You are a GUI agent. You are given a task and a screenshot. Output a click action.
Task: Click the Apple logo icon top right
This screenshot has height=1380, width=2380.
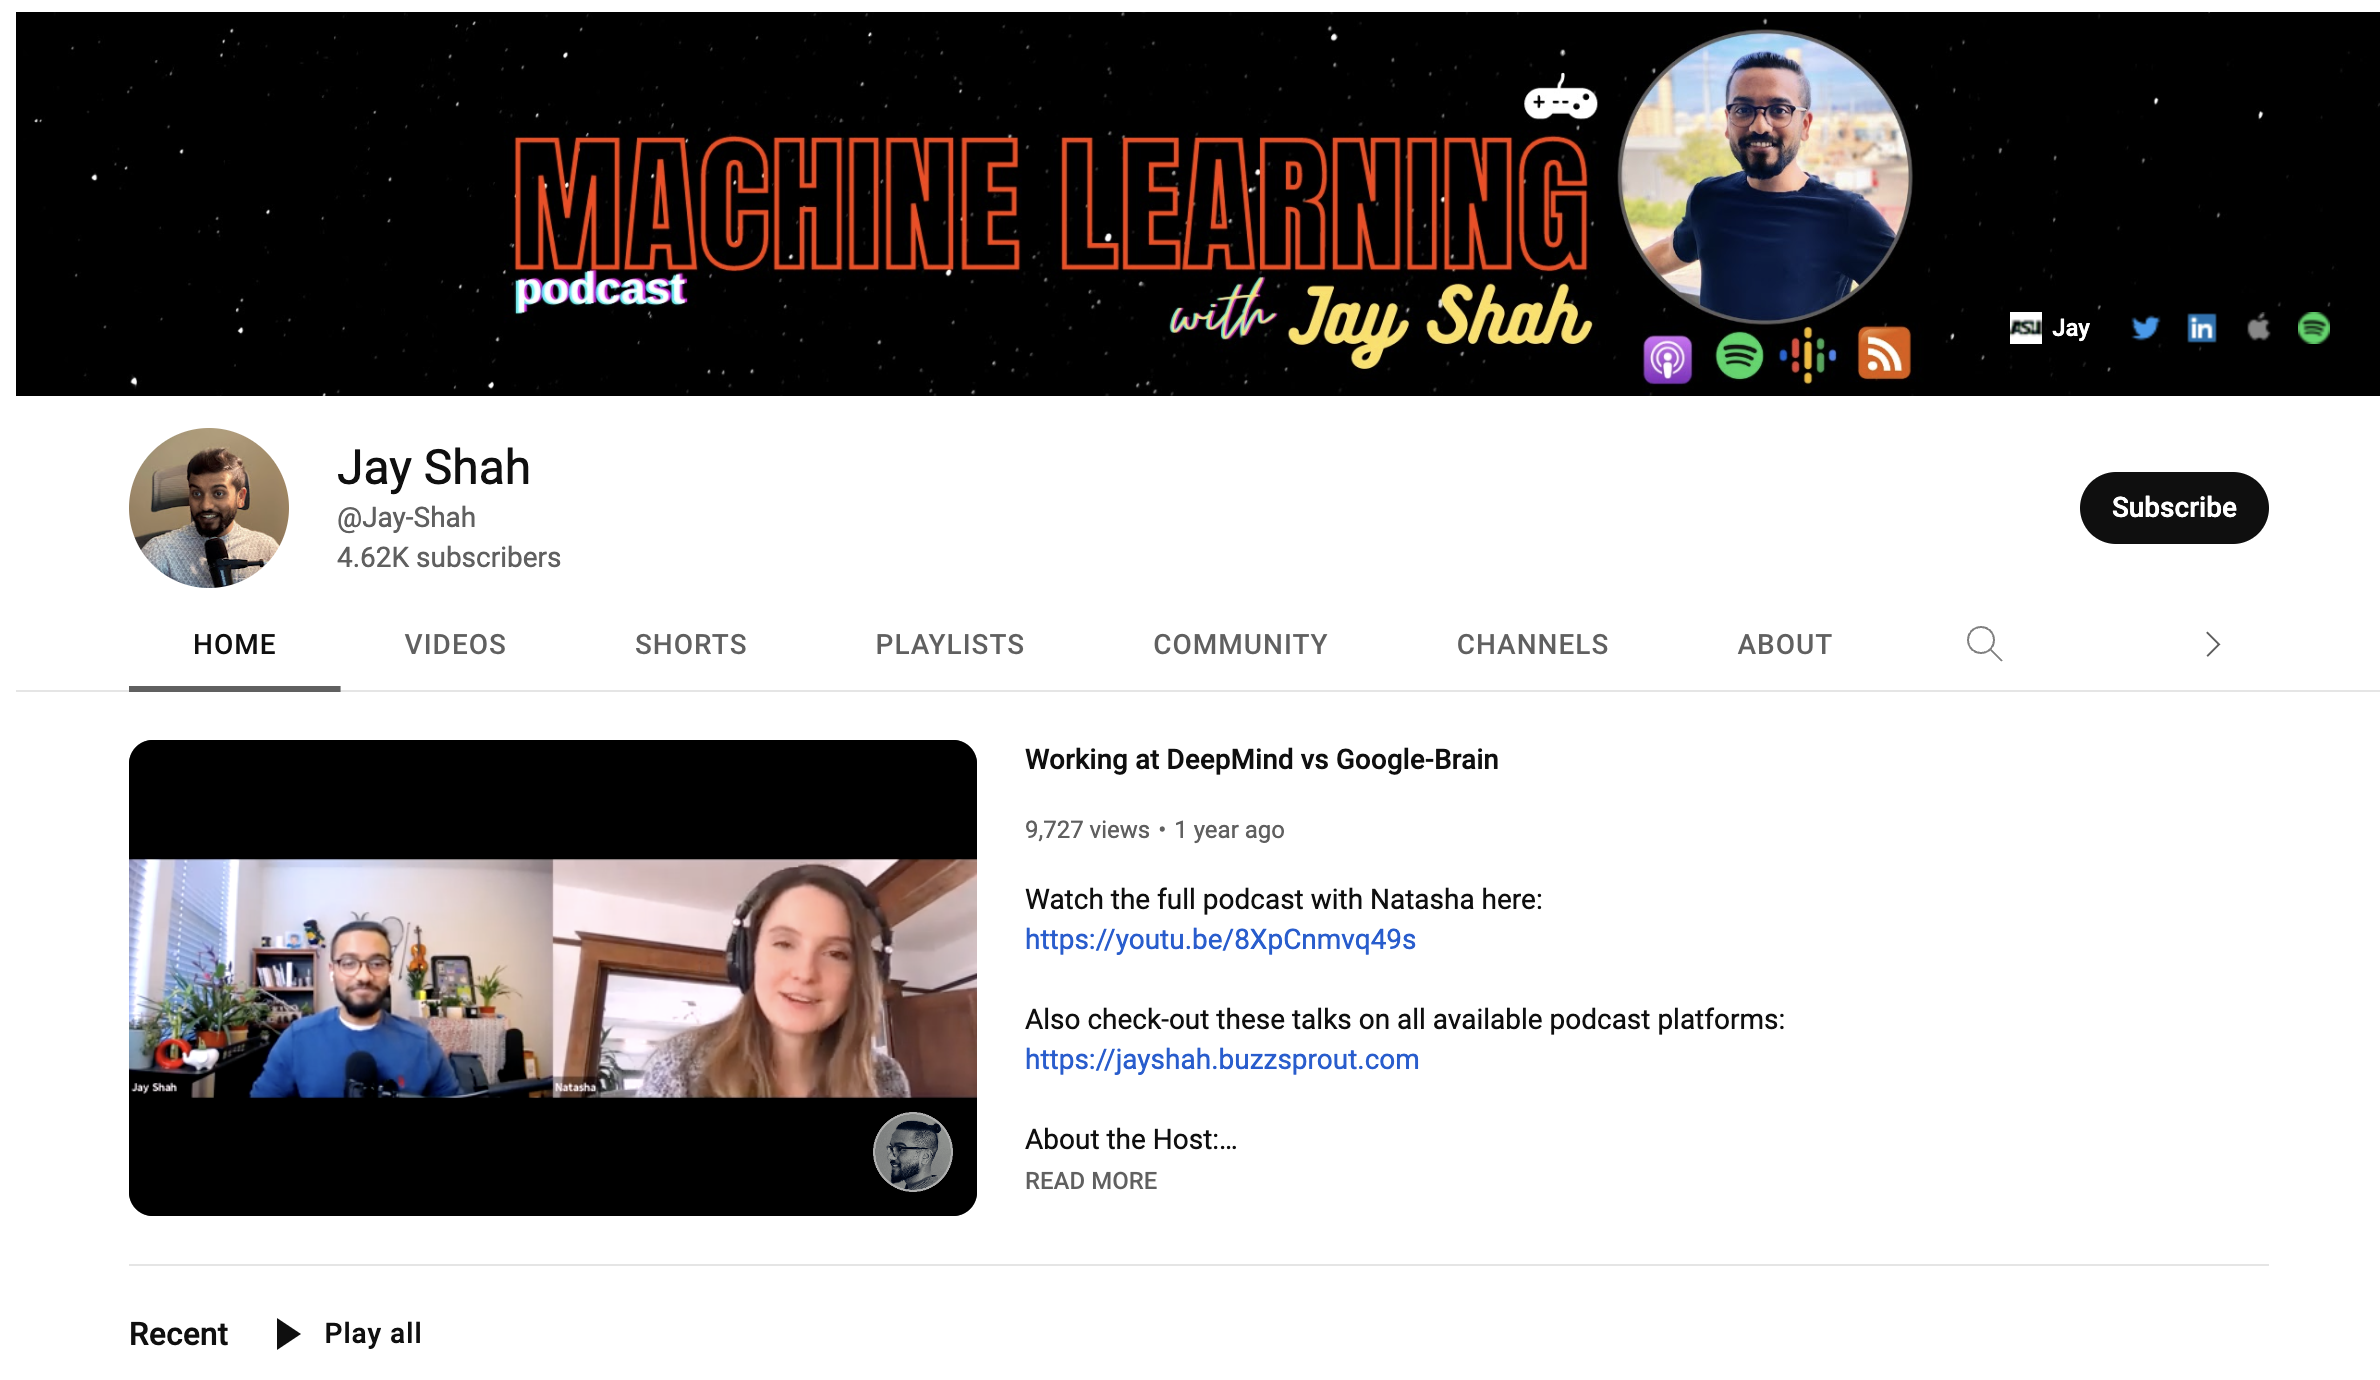click(x=2259, y=327)
